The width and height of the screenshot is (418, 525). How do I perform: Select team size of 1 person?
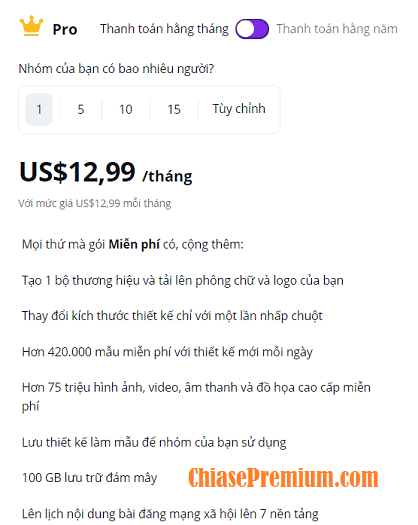(39, 109)
